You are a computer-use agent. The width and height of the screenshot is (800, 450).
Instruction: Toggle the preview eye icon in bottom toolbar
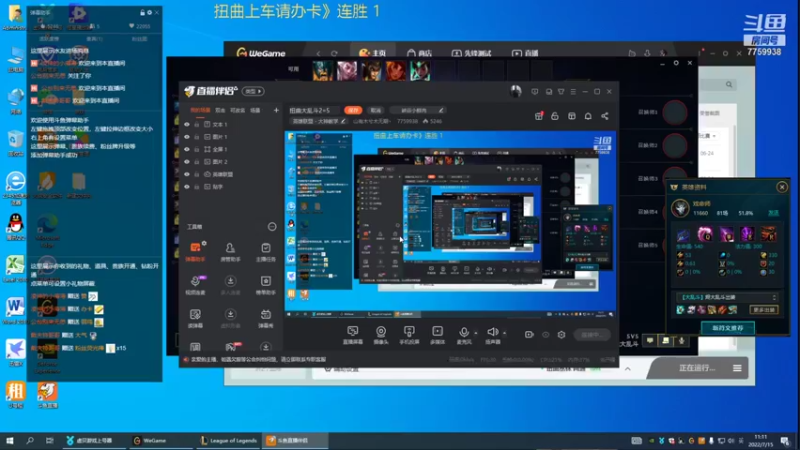545,335
